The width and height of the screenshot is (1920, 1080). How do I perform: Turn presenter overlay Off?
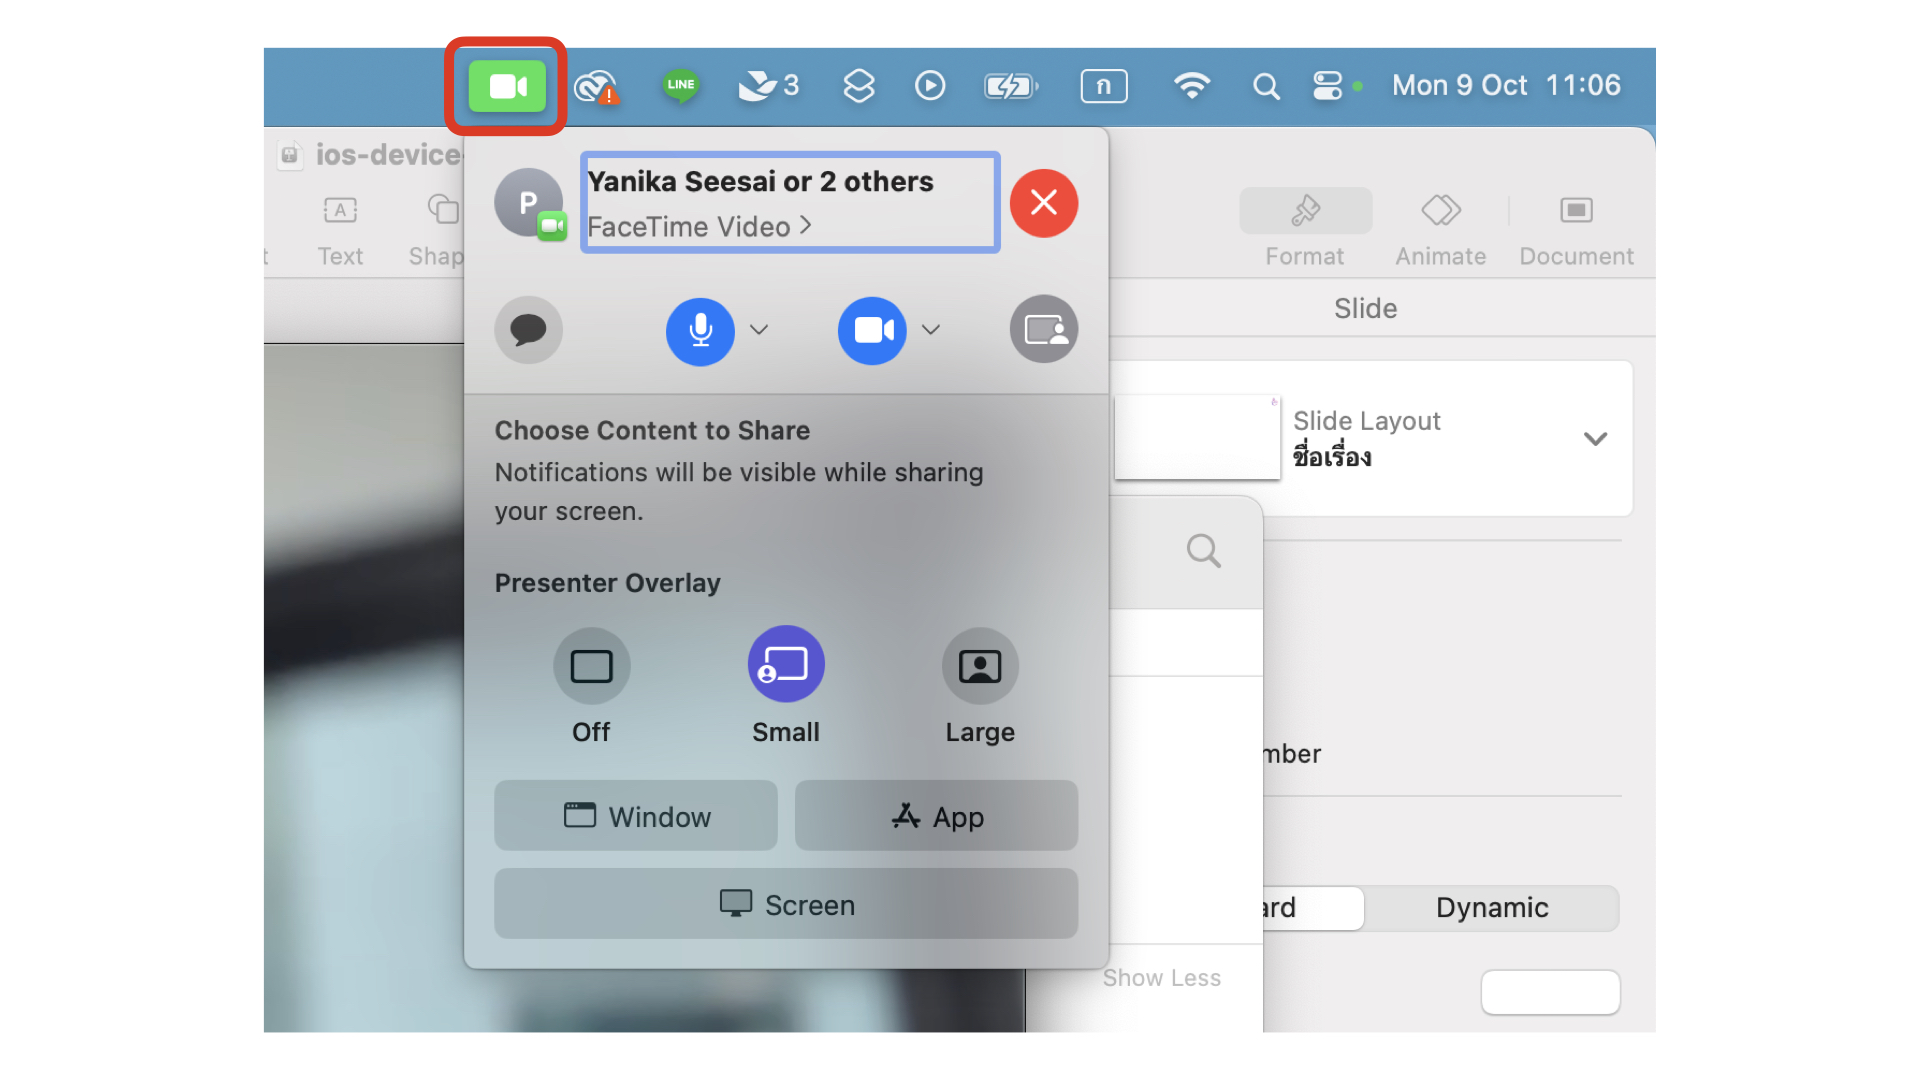click(x=591, y=665)
